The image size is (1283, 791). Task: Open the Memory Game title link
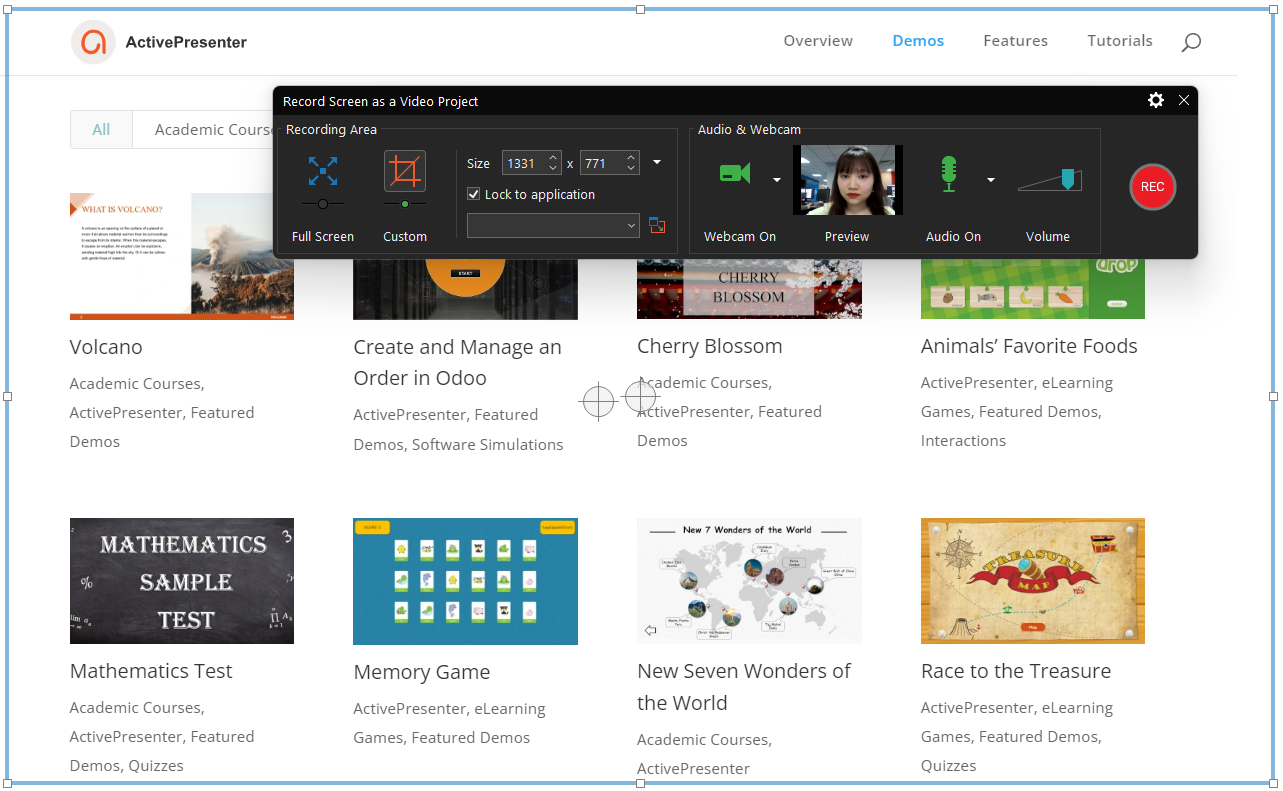coord(422,672)
